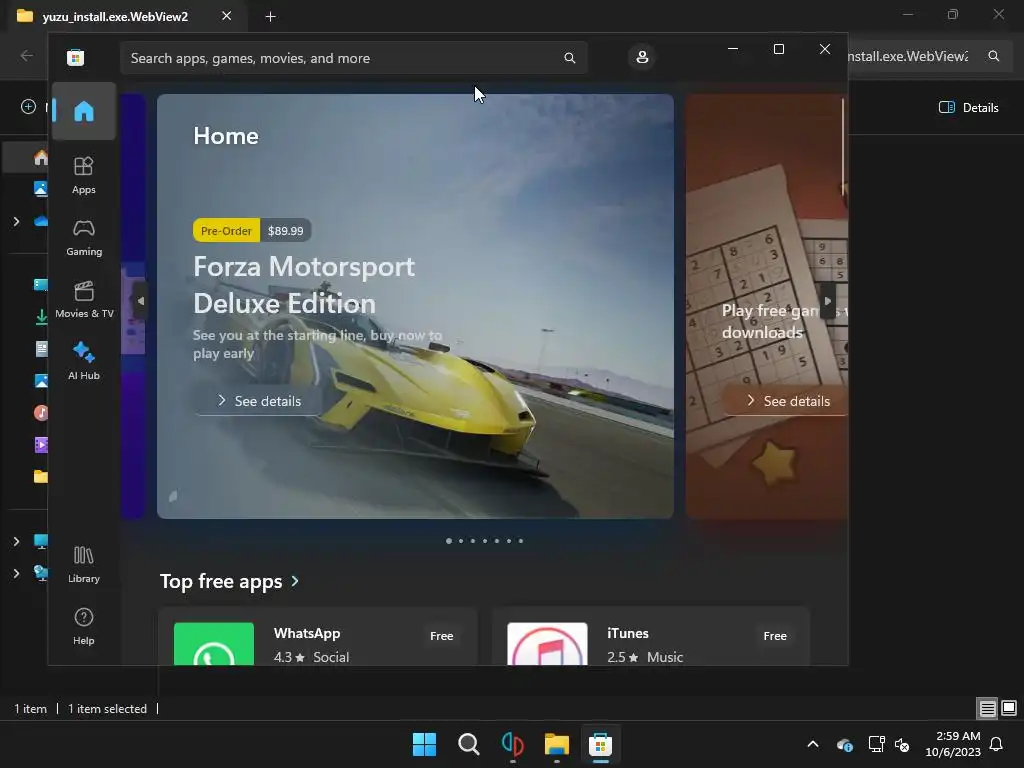
Task: Open taskbar Search
Action: (x=468, y=744)
